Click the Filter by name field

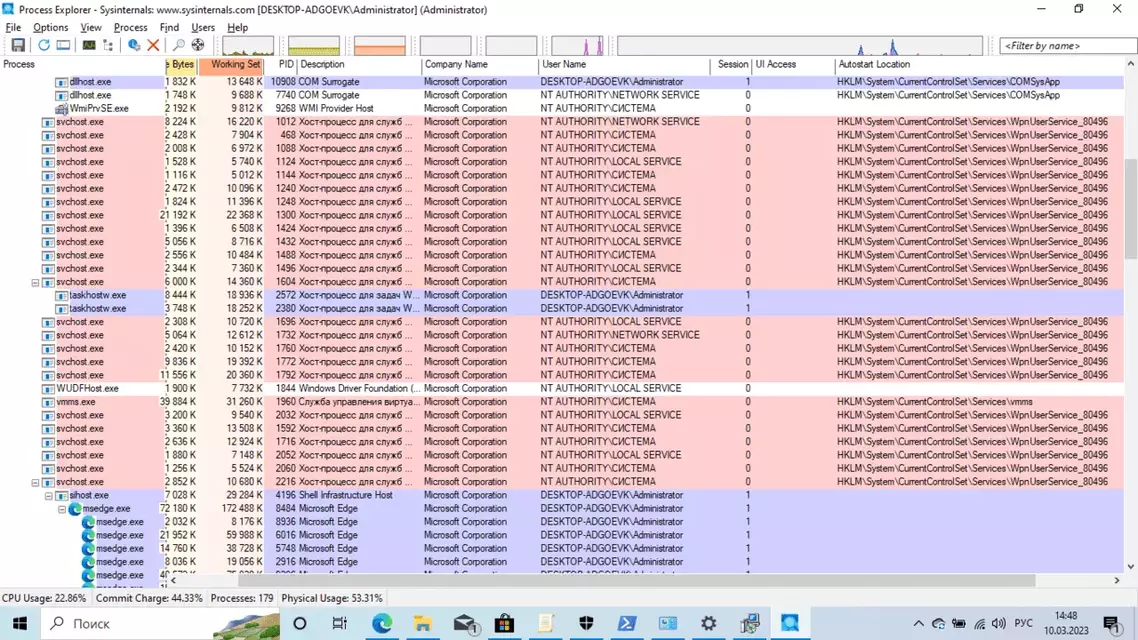click(1067, 46)
